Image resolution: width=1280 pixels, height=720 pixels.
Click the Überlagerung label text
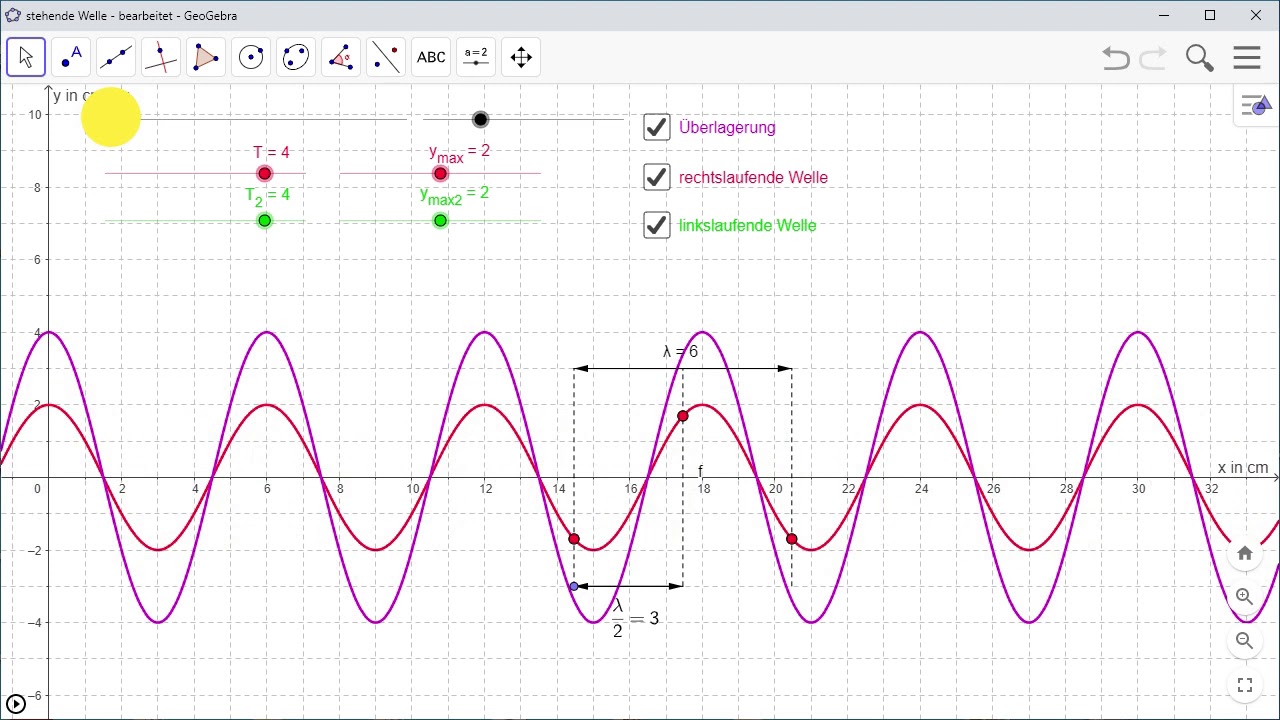pyautogui.click(x=727, y=127)
